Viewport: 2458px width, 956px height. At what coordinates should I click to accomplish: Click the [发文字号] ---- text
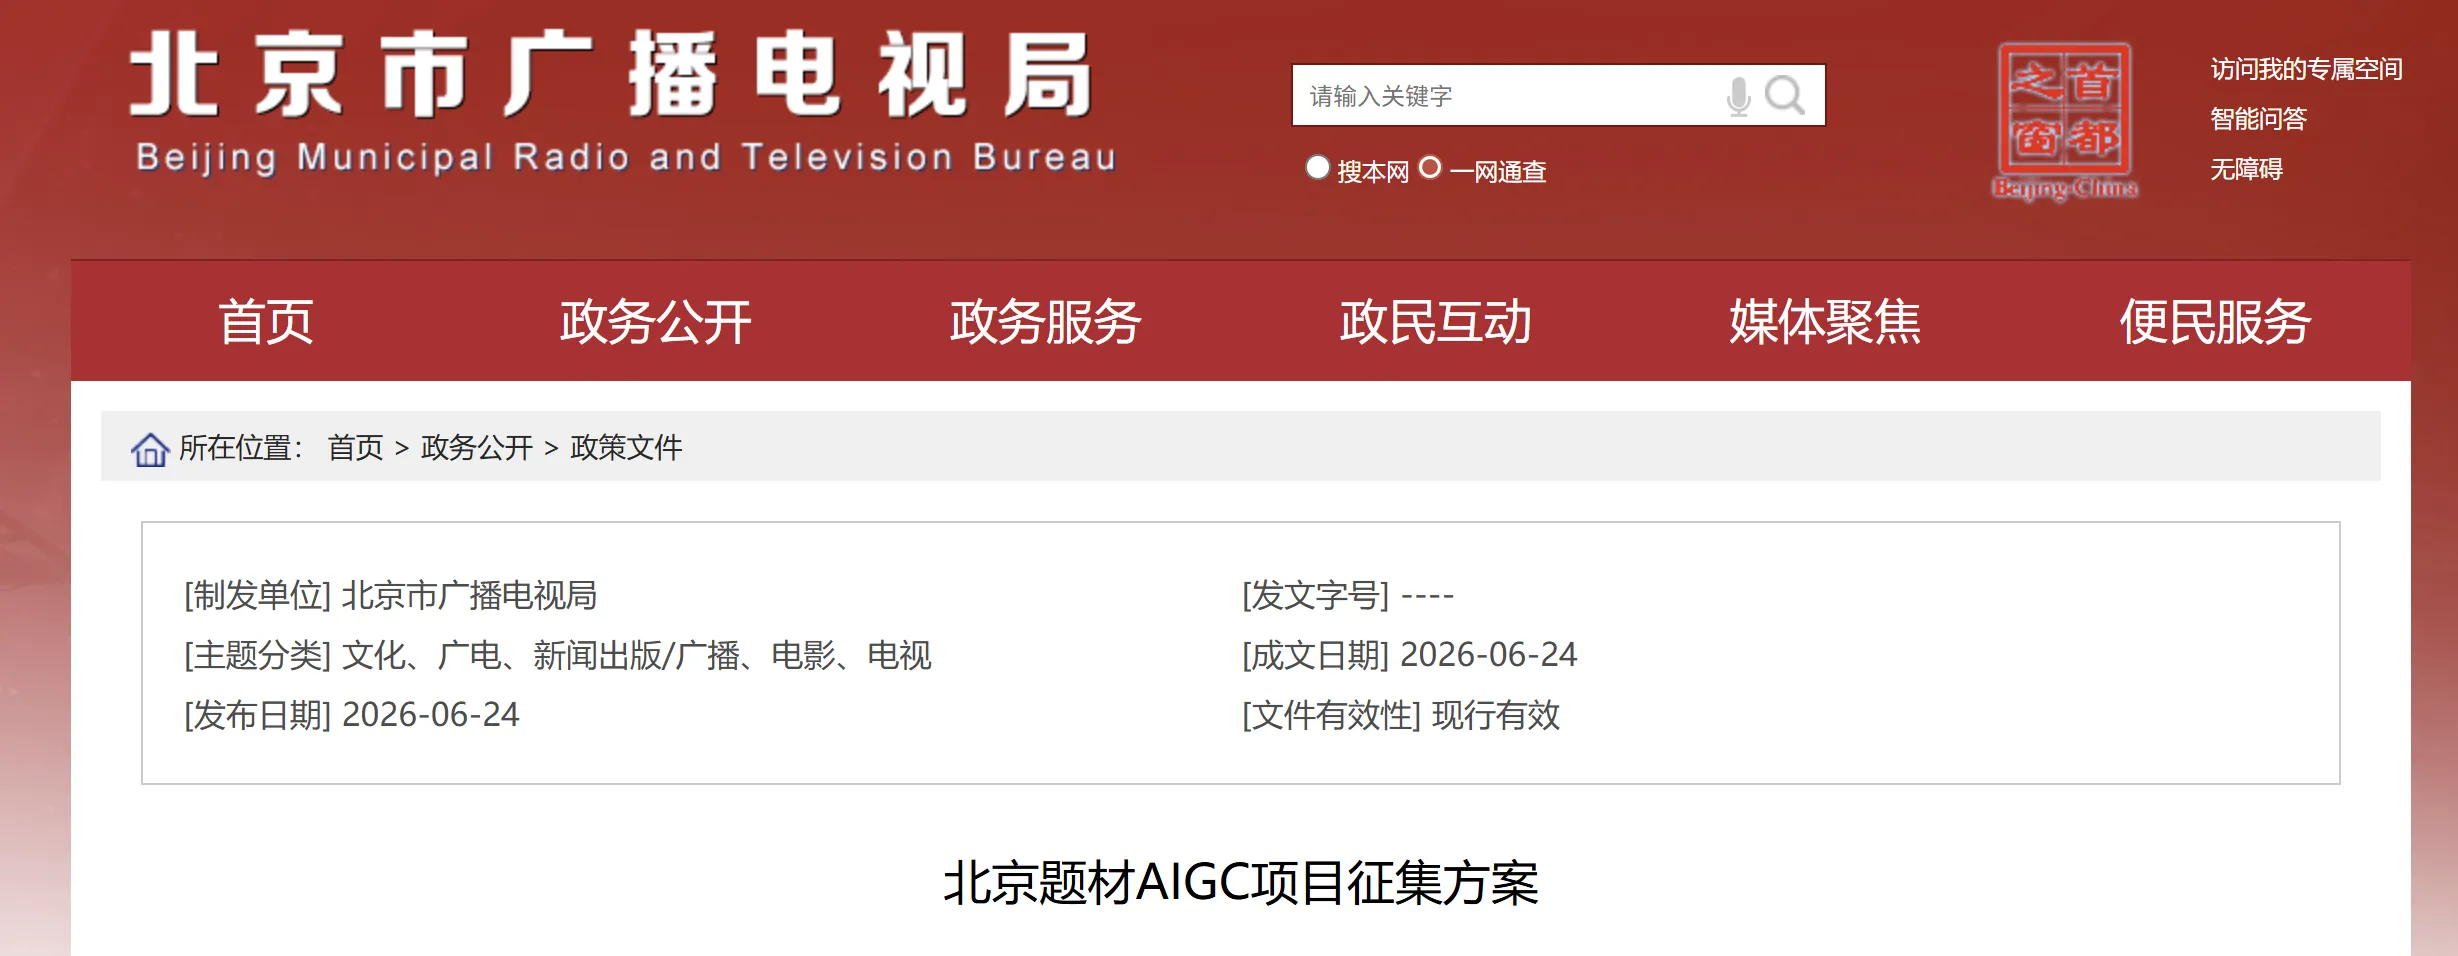[1347, 595]
